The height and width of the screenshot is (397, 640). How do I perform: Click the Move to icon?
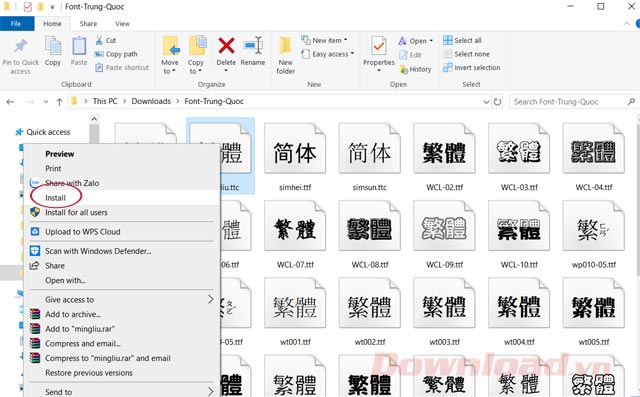170,46
